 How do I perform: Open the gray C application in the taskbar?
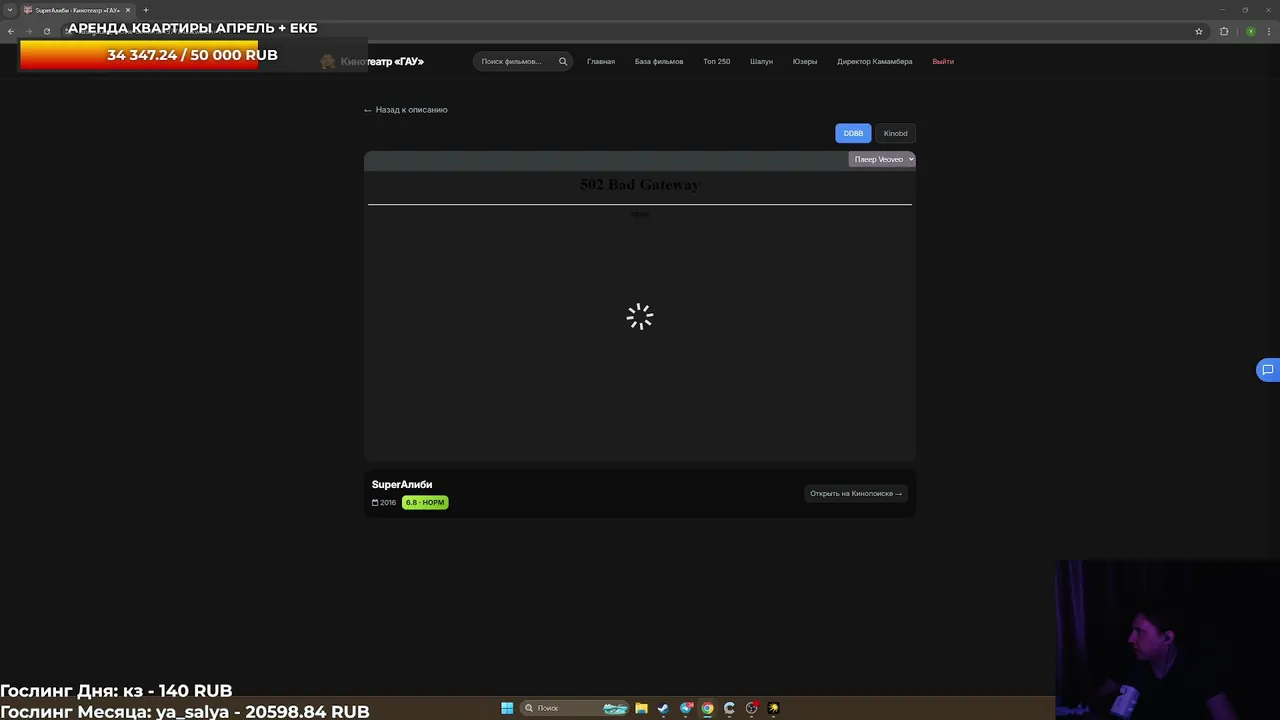[x=730, y=708]
